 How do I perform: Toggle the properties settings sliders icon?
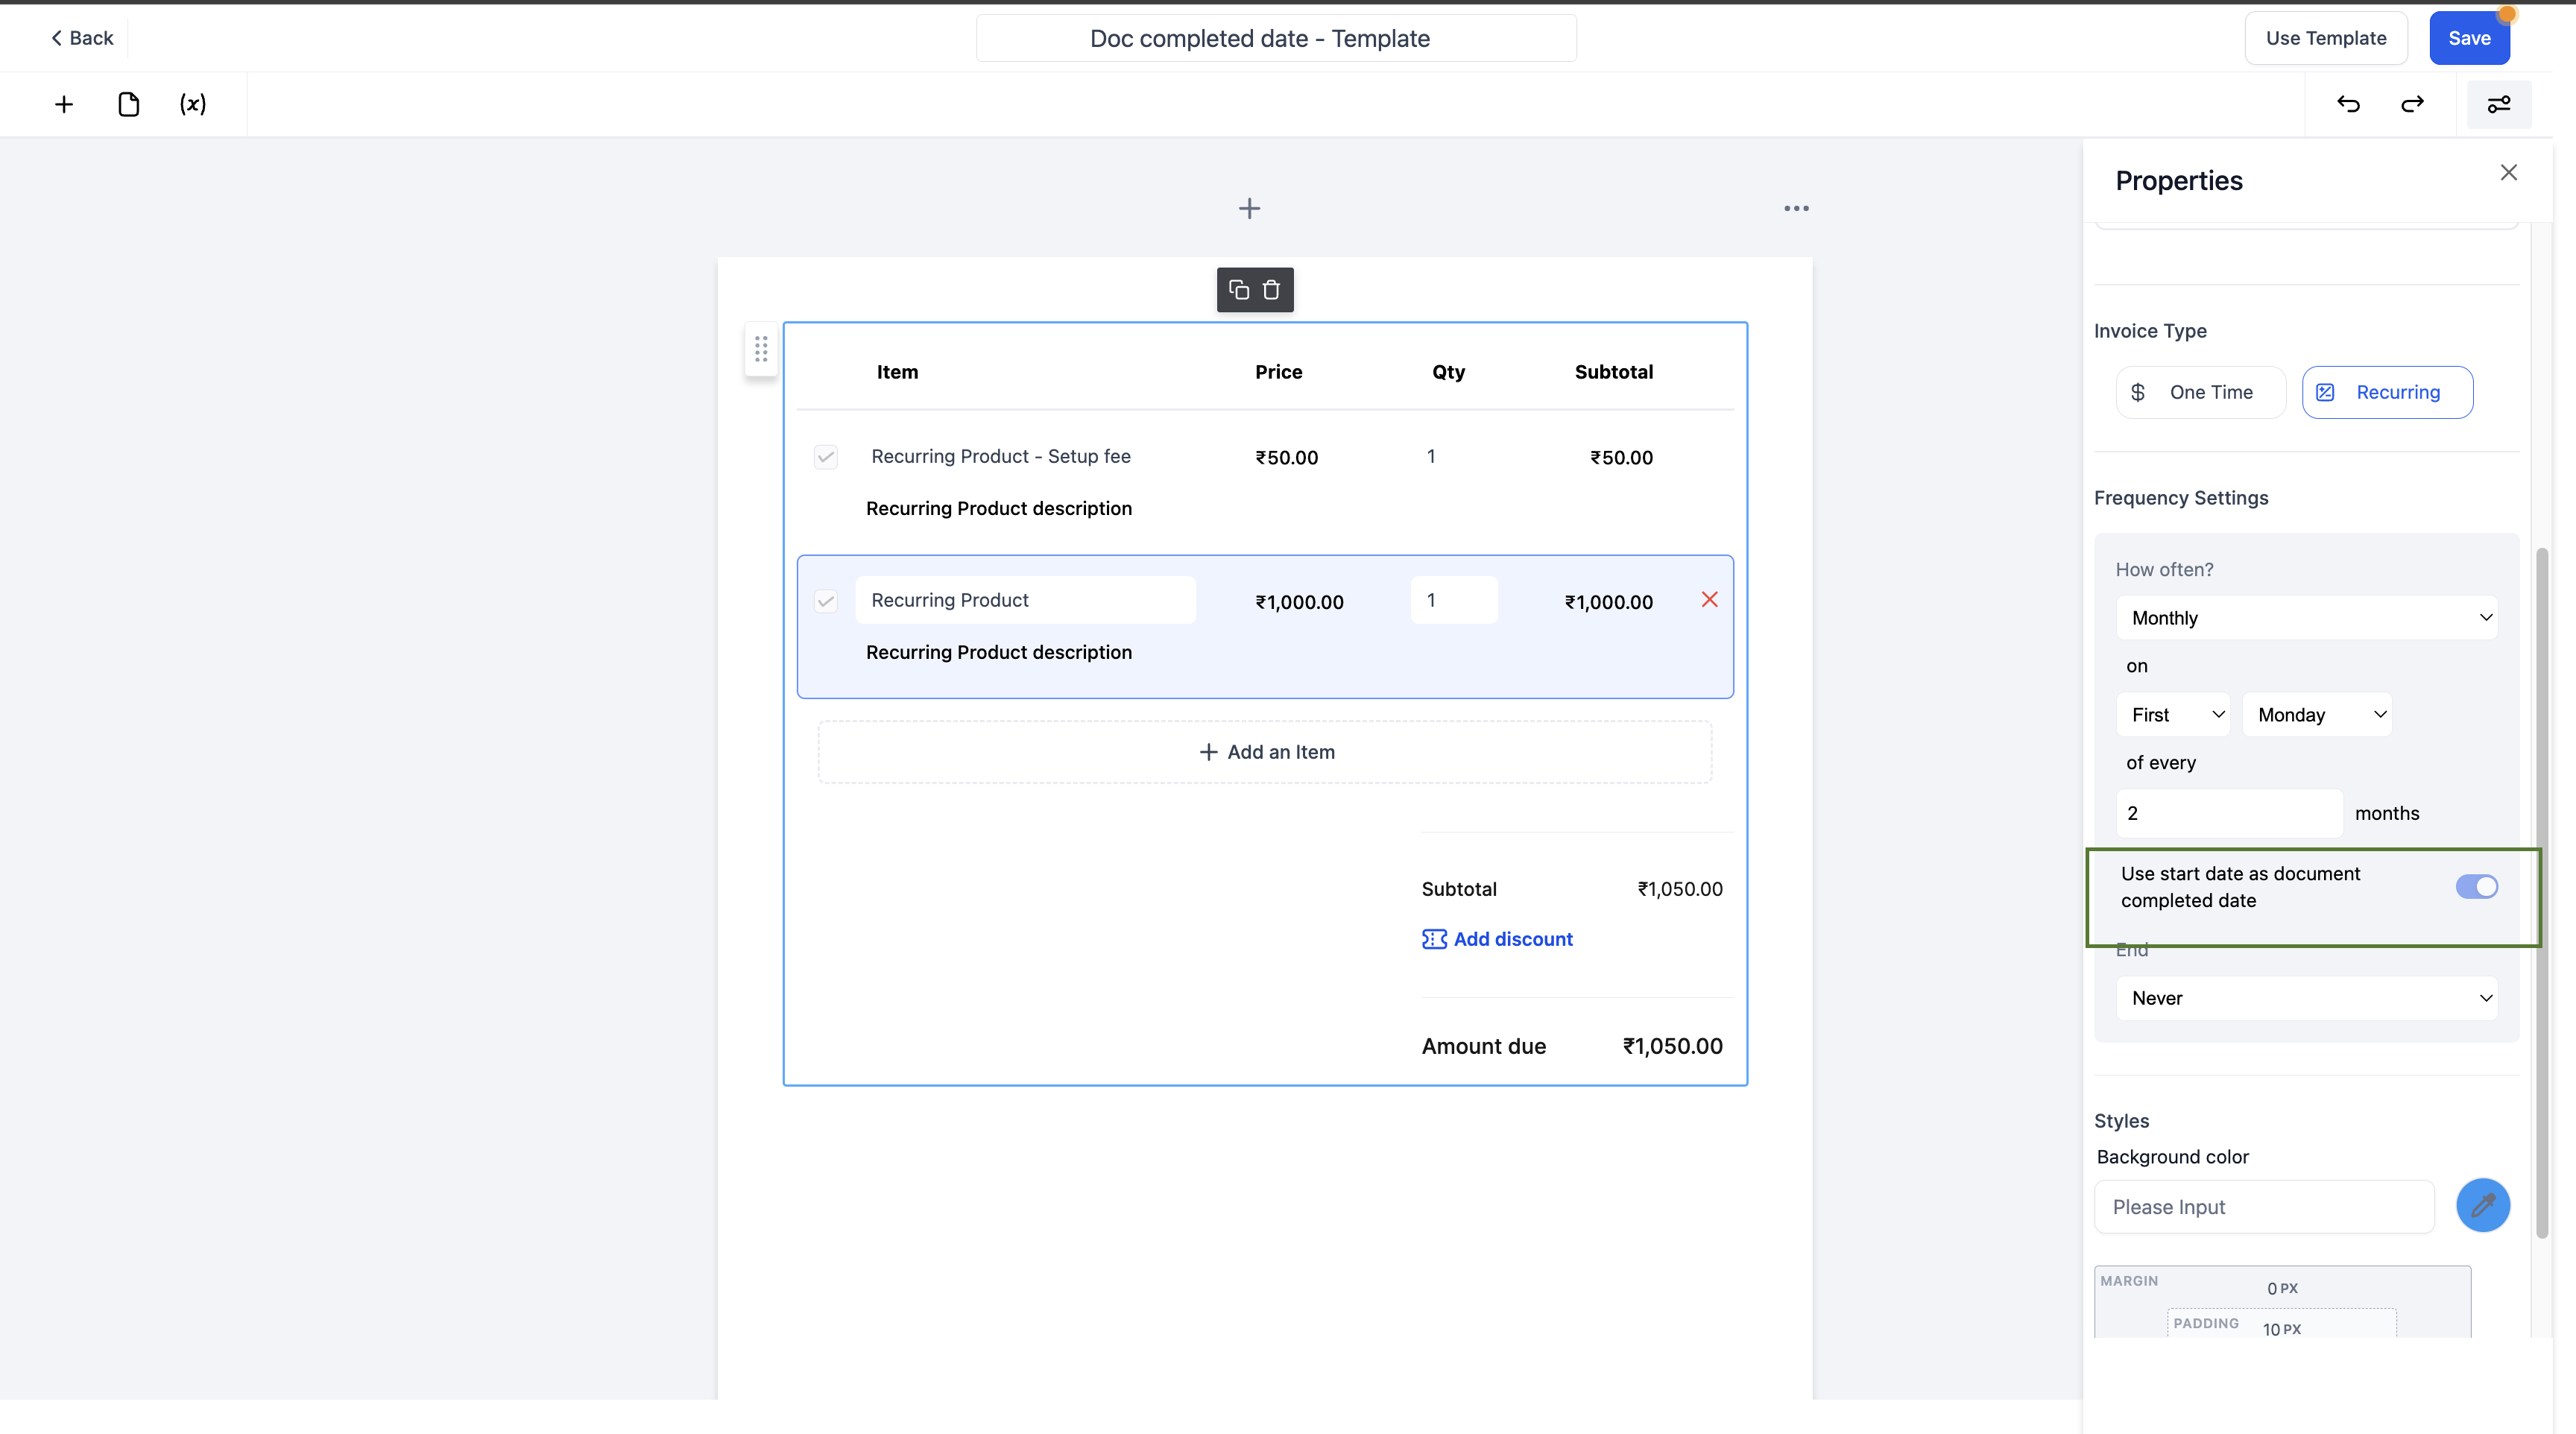(x=2498, y=104)
